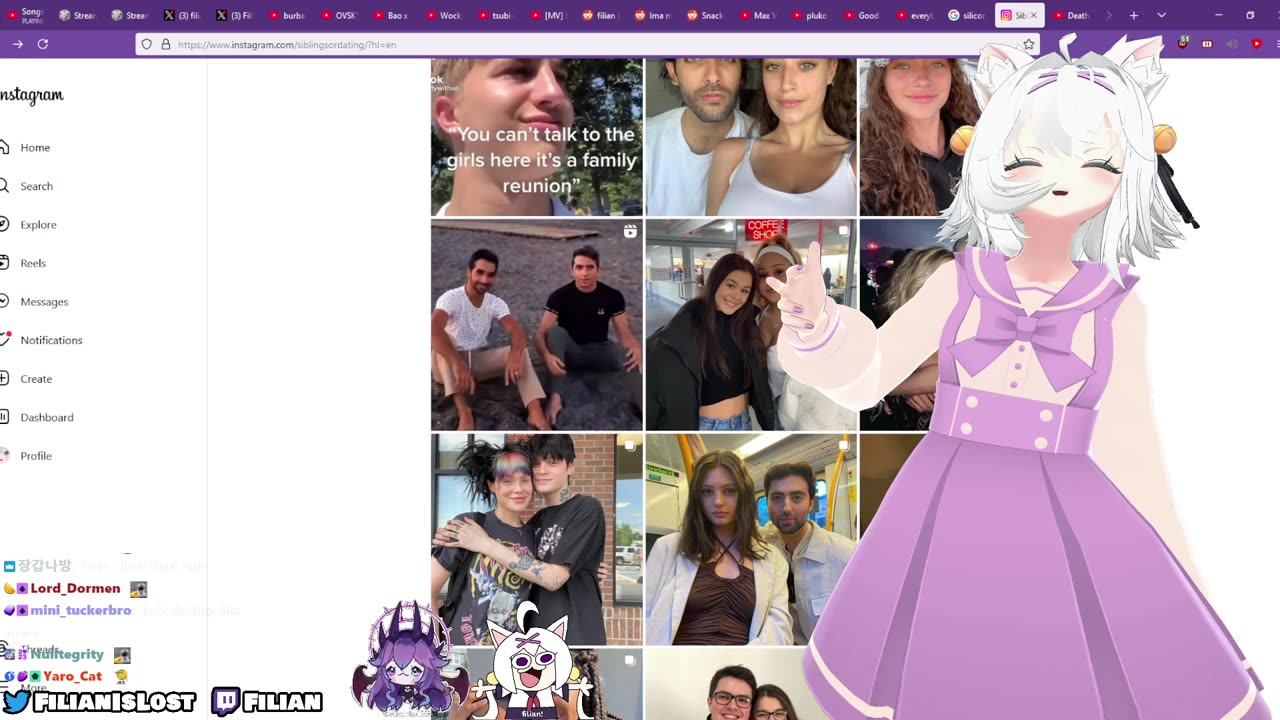
Task: Open Instagram Search
Action: (x=36, y=186)
